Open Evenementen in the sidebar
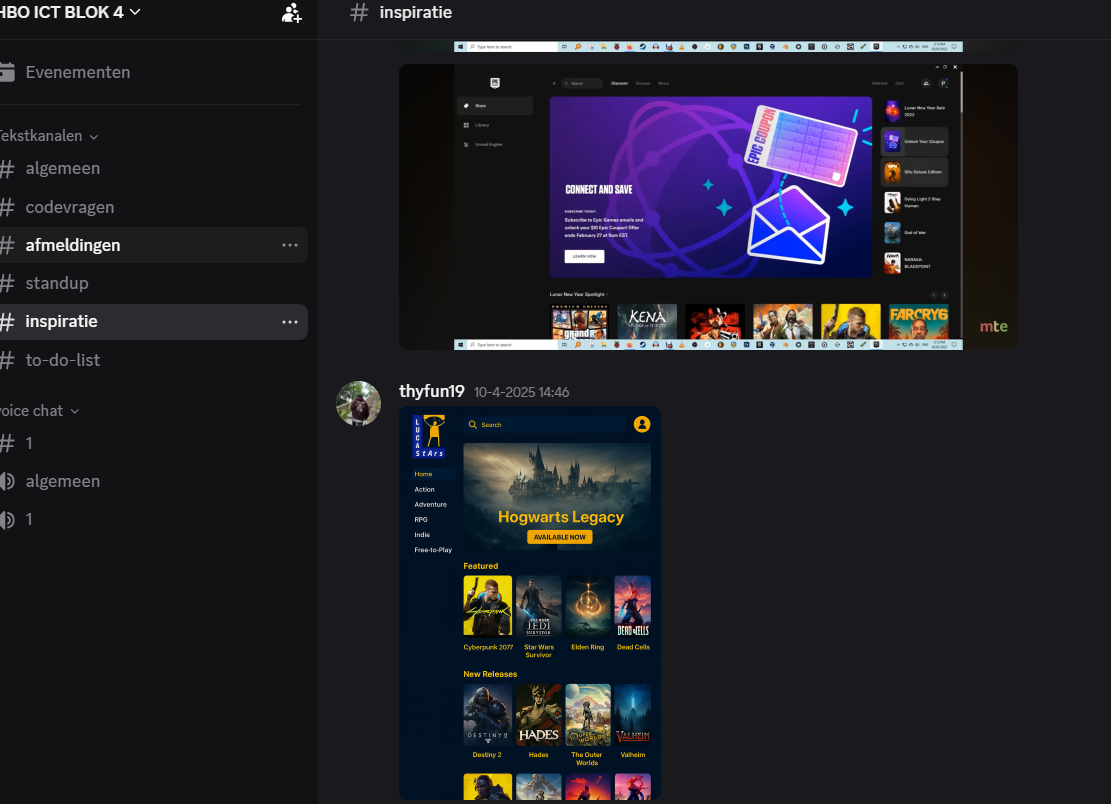Viewport: 1111px width, 804px height. (x=78, y=72)
